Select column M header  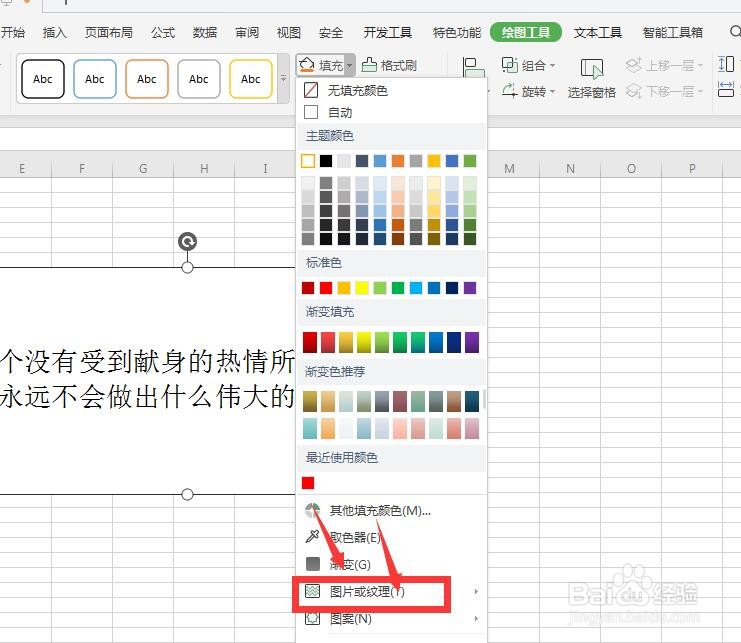tap(509, 169)
